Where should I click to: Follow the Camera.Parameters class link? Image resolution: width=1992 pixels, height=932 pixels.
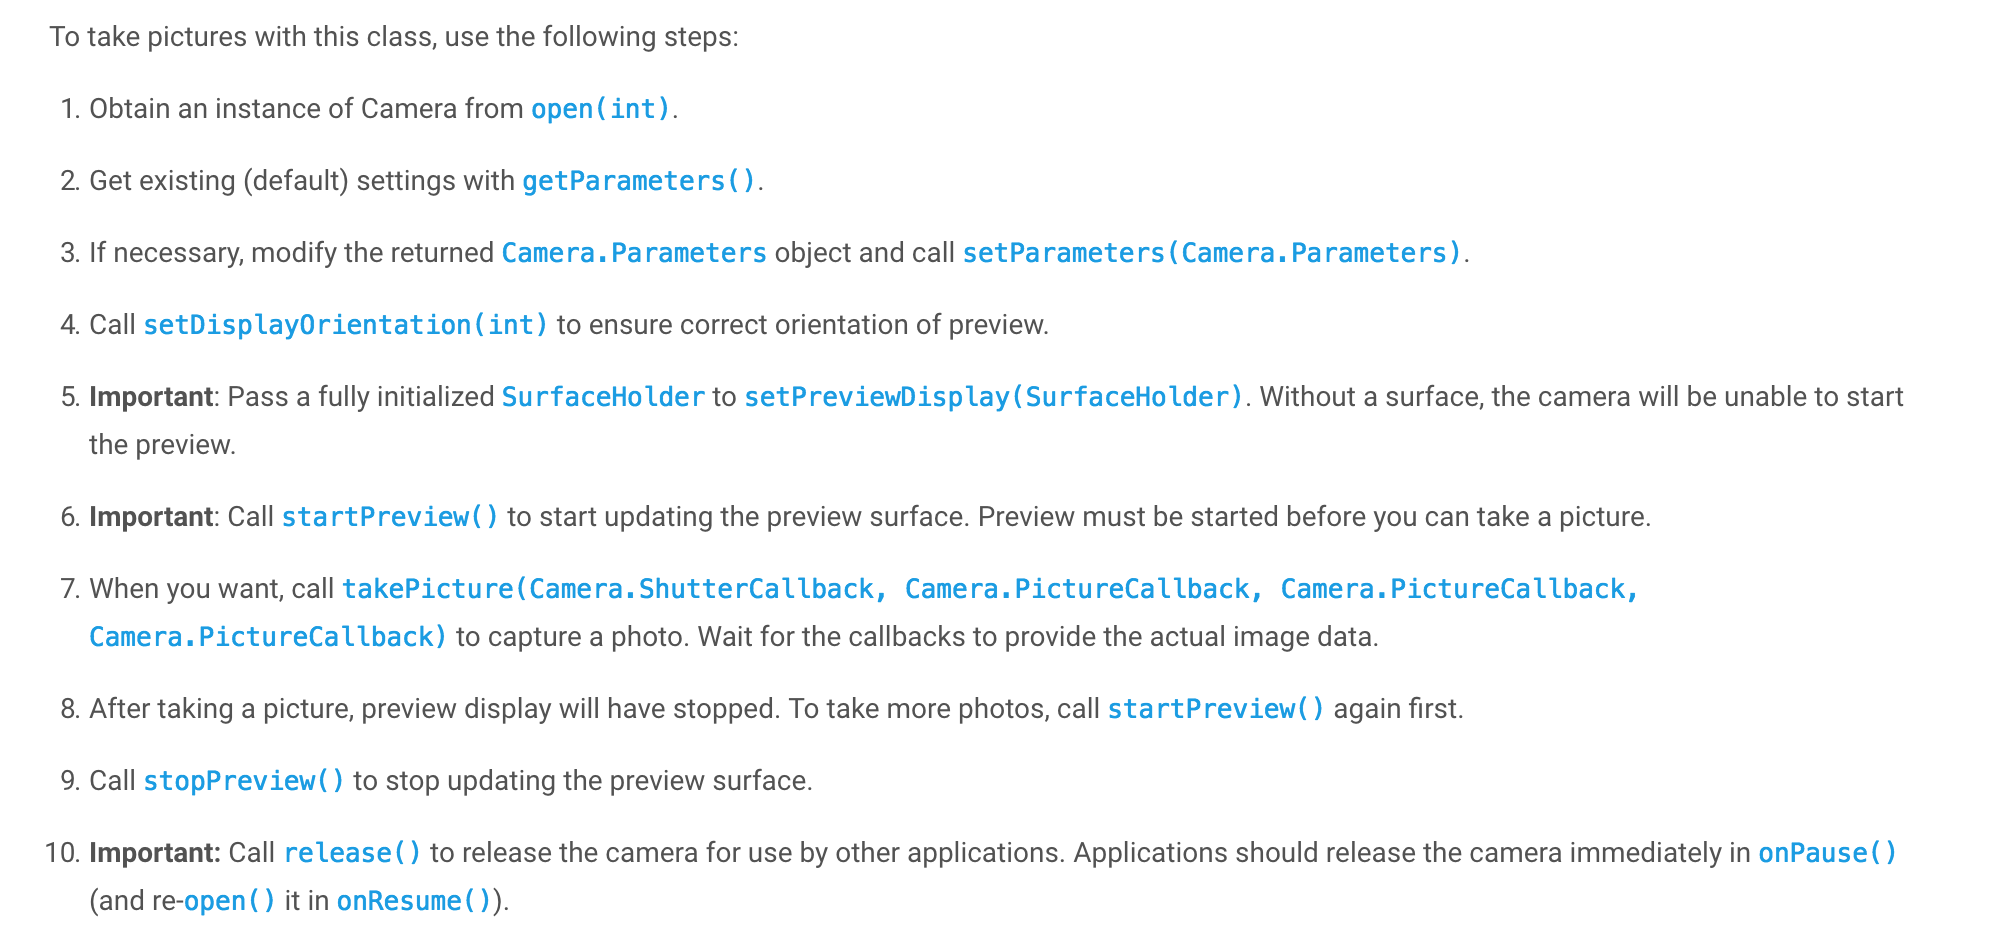coord(634,253)
